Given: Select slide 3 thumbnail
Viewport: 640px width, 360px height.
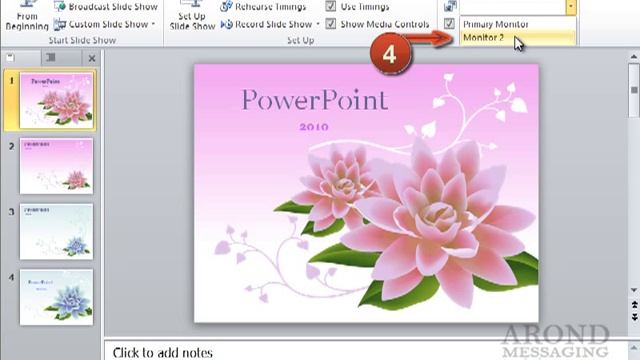Looking at the screenshot, I should [56, 231].
